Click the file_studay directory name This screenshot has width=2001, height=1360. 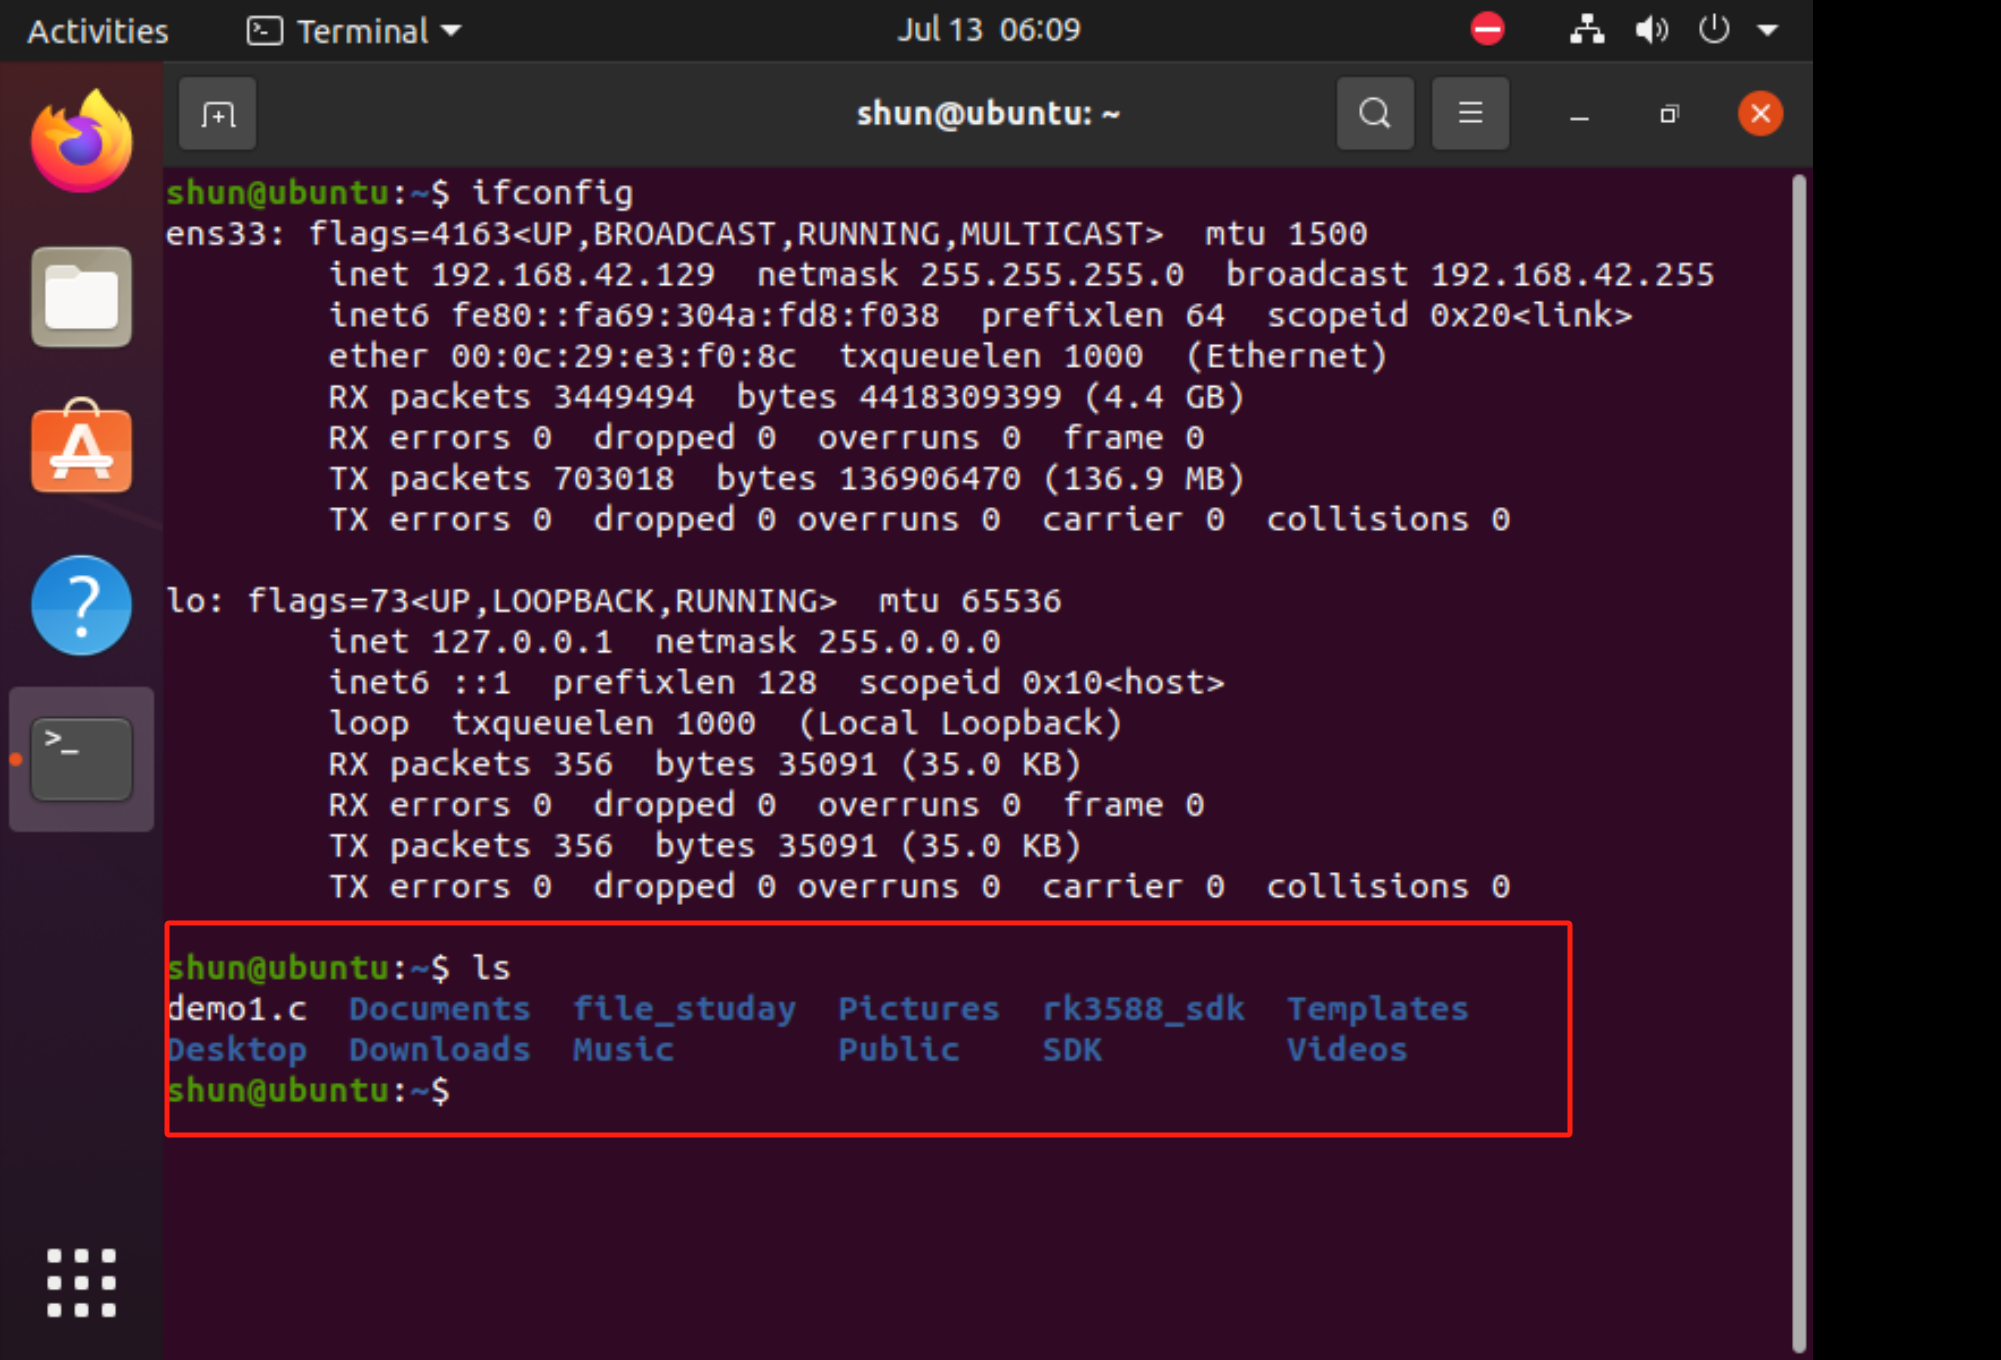tap(684, 1010)
